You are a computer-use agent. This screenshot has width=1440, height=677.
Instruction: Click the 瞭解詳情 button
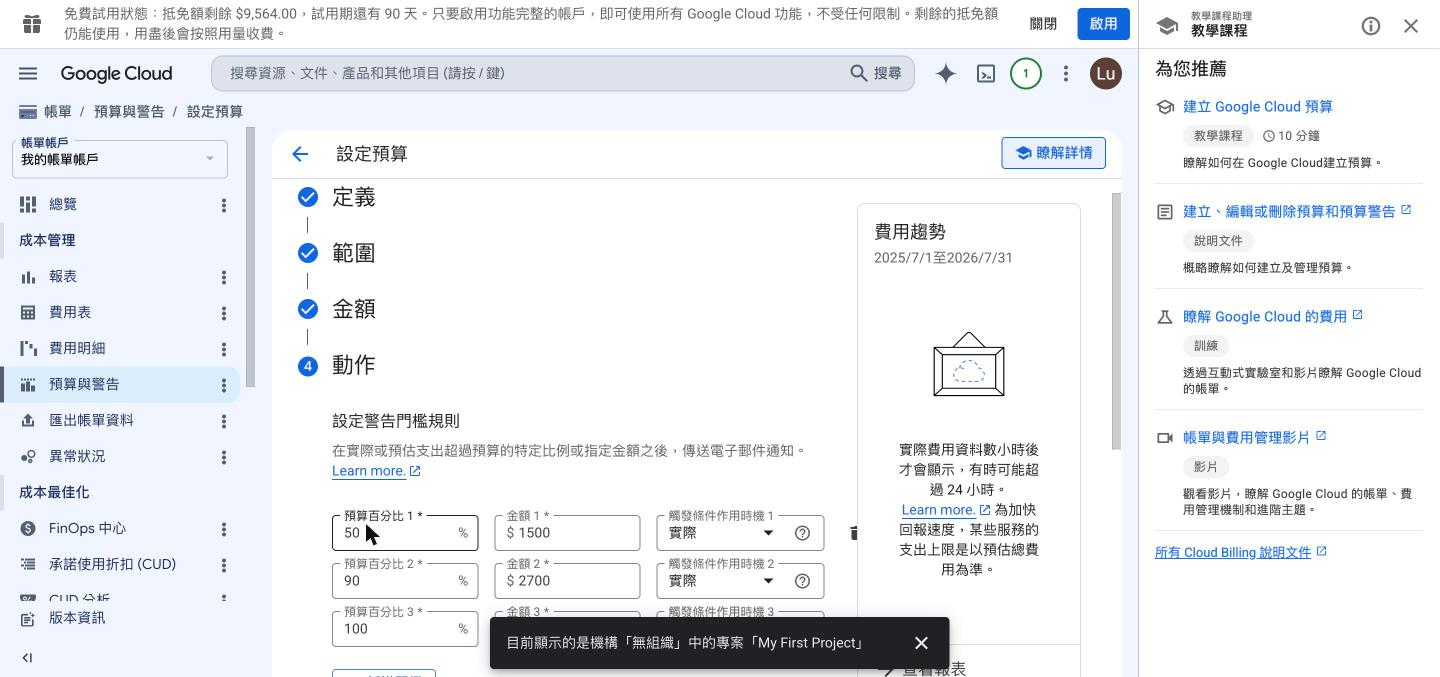(1053, 153)
